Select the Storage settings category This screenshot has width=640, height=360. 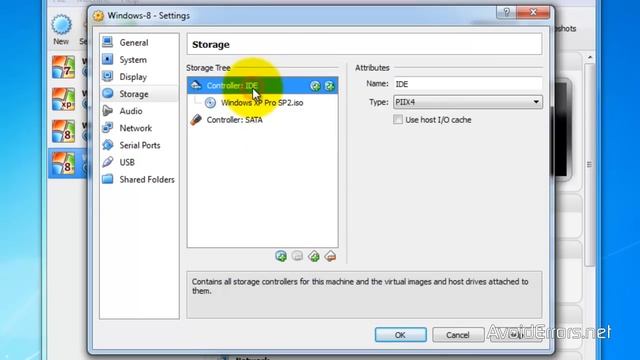click(x=134, y=94)
